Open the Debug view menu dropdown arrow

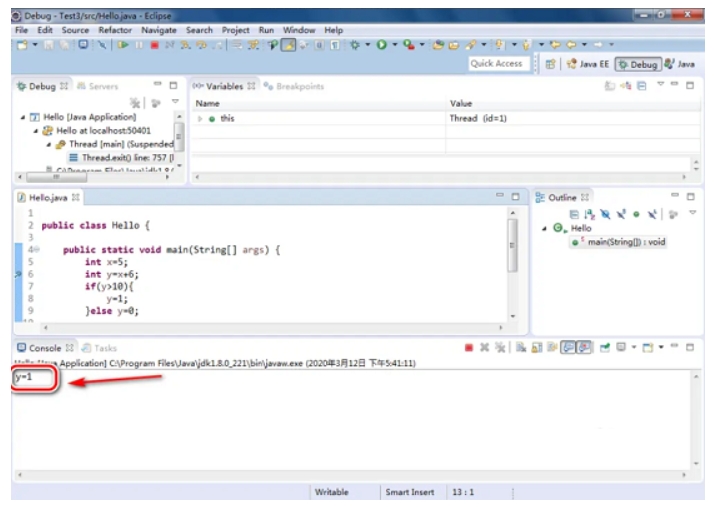(175, 102)
